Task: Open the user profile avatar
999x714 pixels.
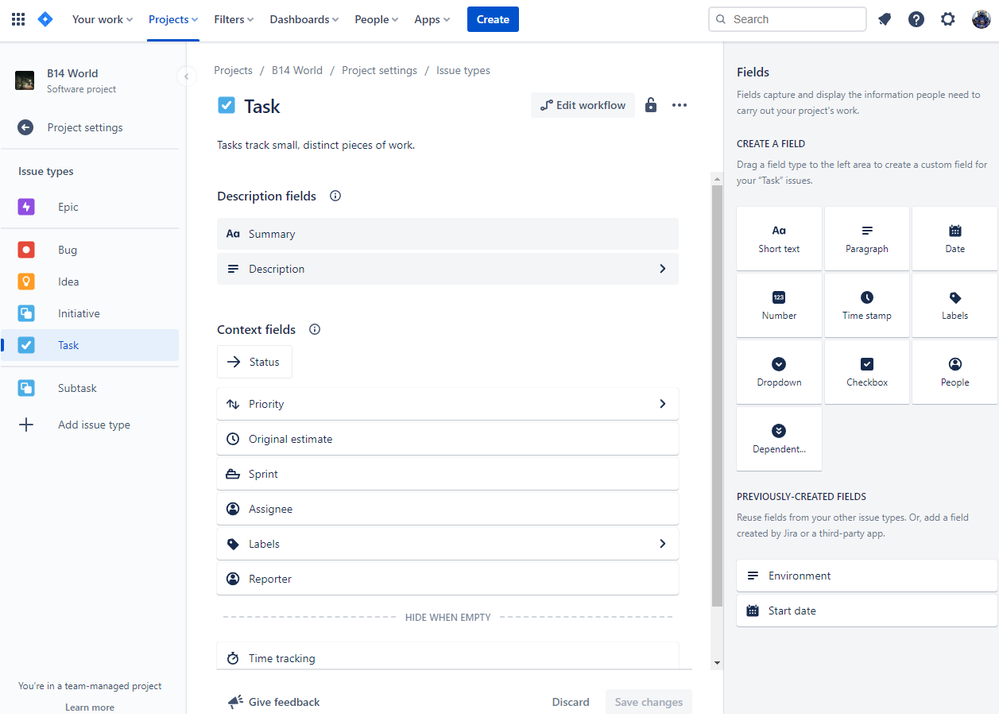Action: point(981,19)
